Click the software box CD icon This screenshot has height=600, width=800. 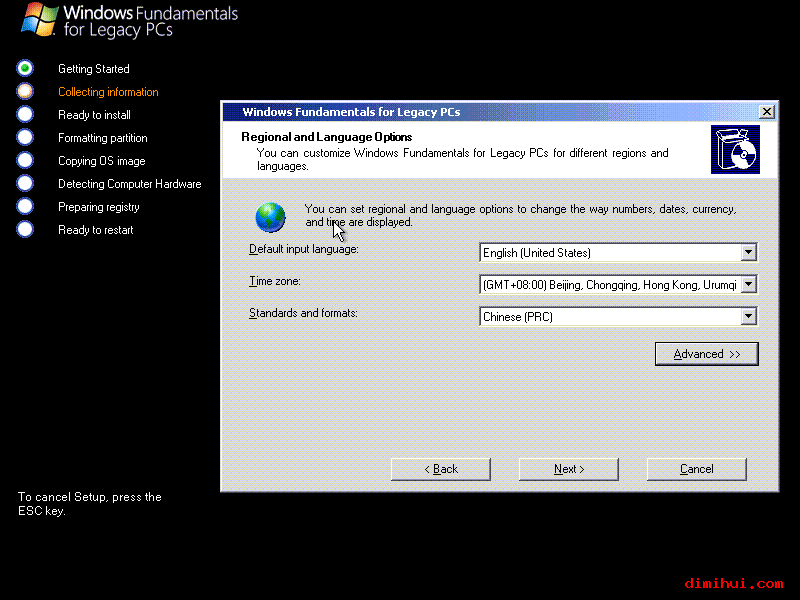[735, 149]
